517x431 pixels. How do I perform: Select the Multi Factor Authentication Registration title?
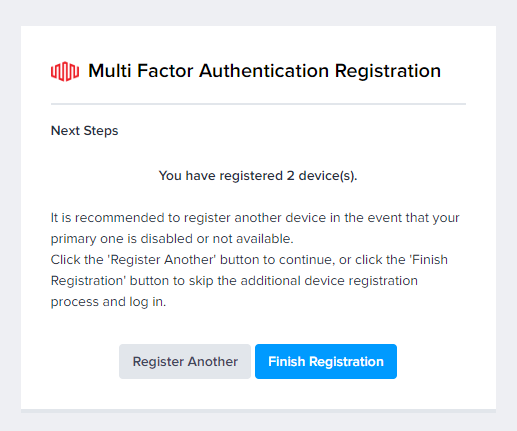pos(264,71)
